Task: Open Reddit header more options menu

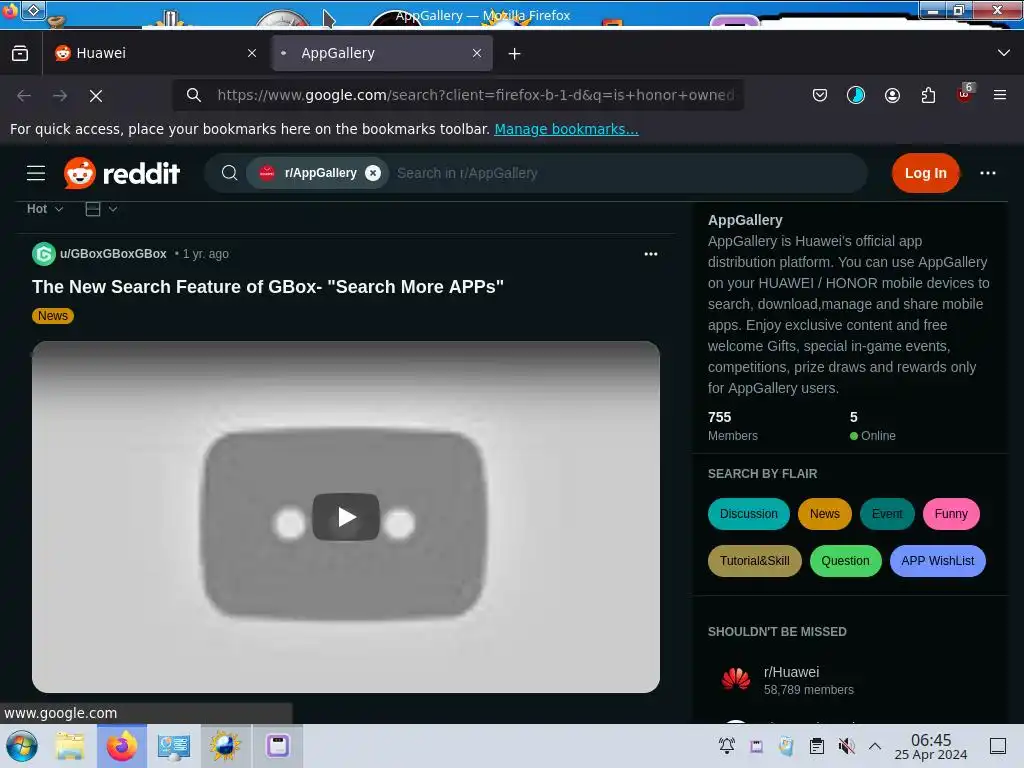Action: pos(987,173)
